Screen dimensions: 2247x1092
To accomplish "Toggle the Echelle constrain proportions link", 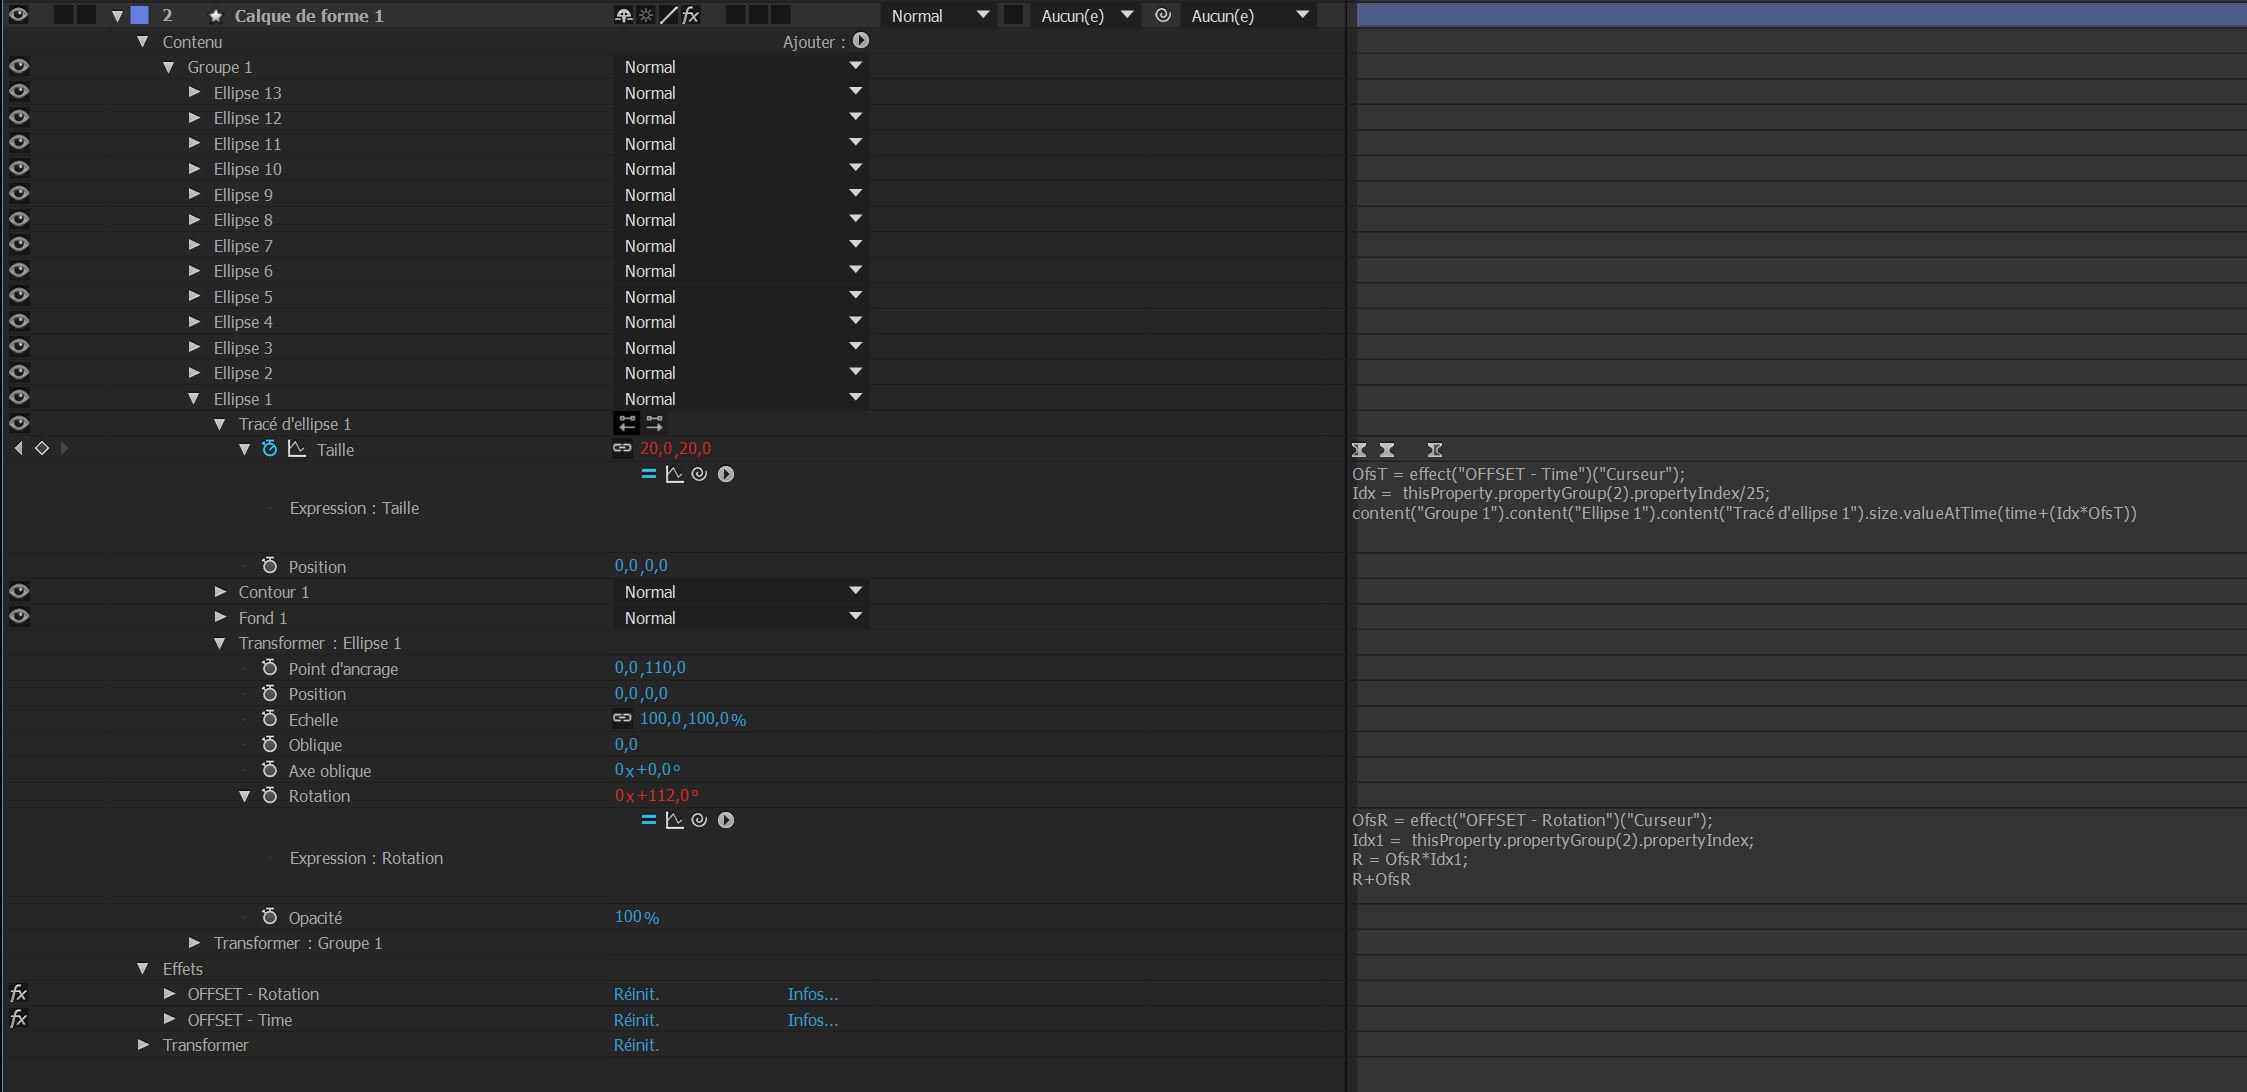I will pyautogui.click(x=622, y=718).
